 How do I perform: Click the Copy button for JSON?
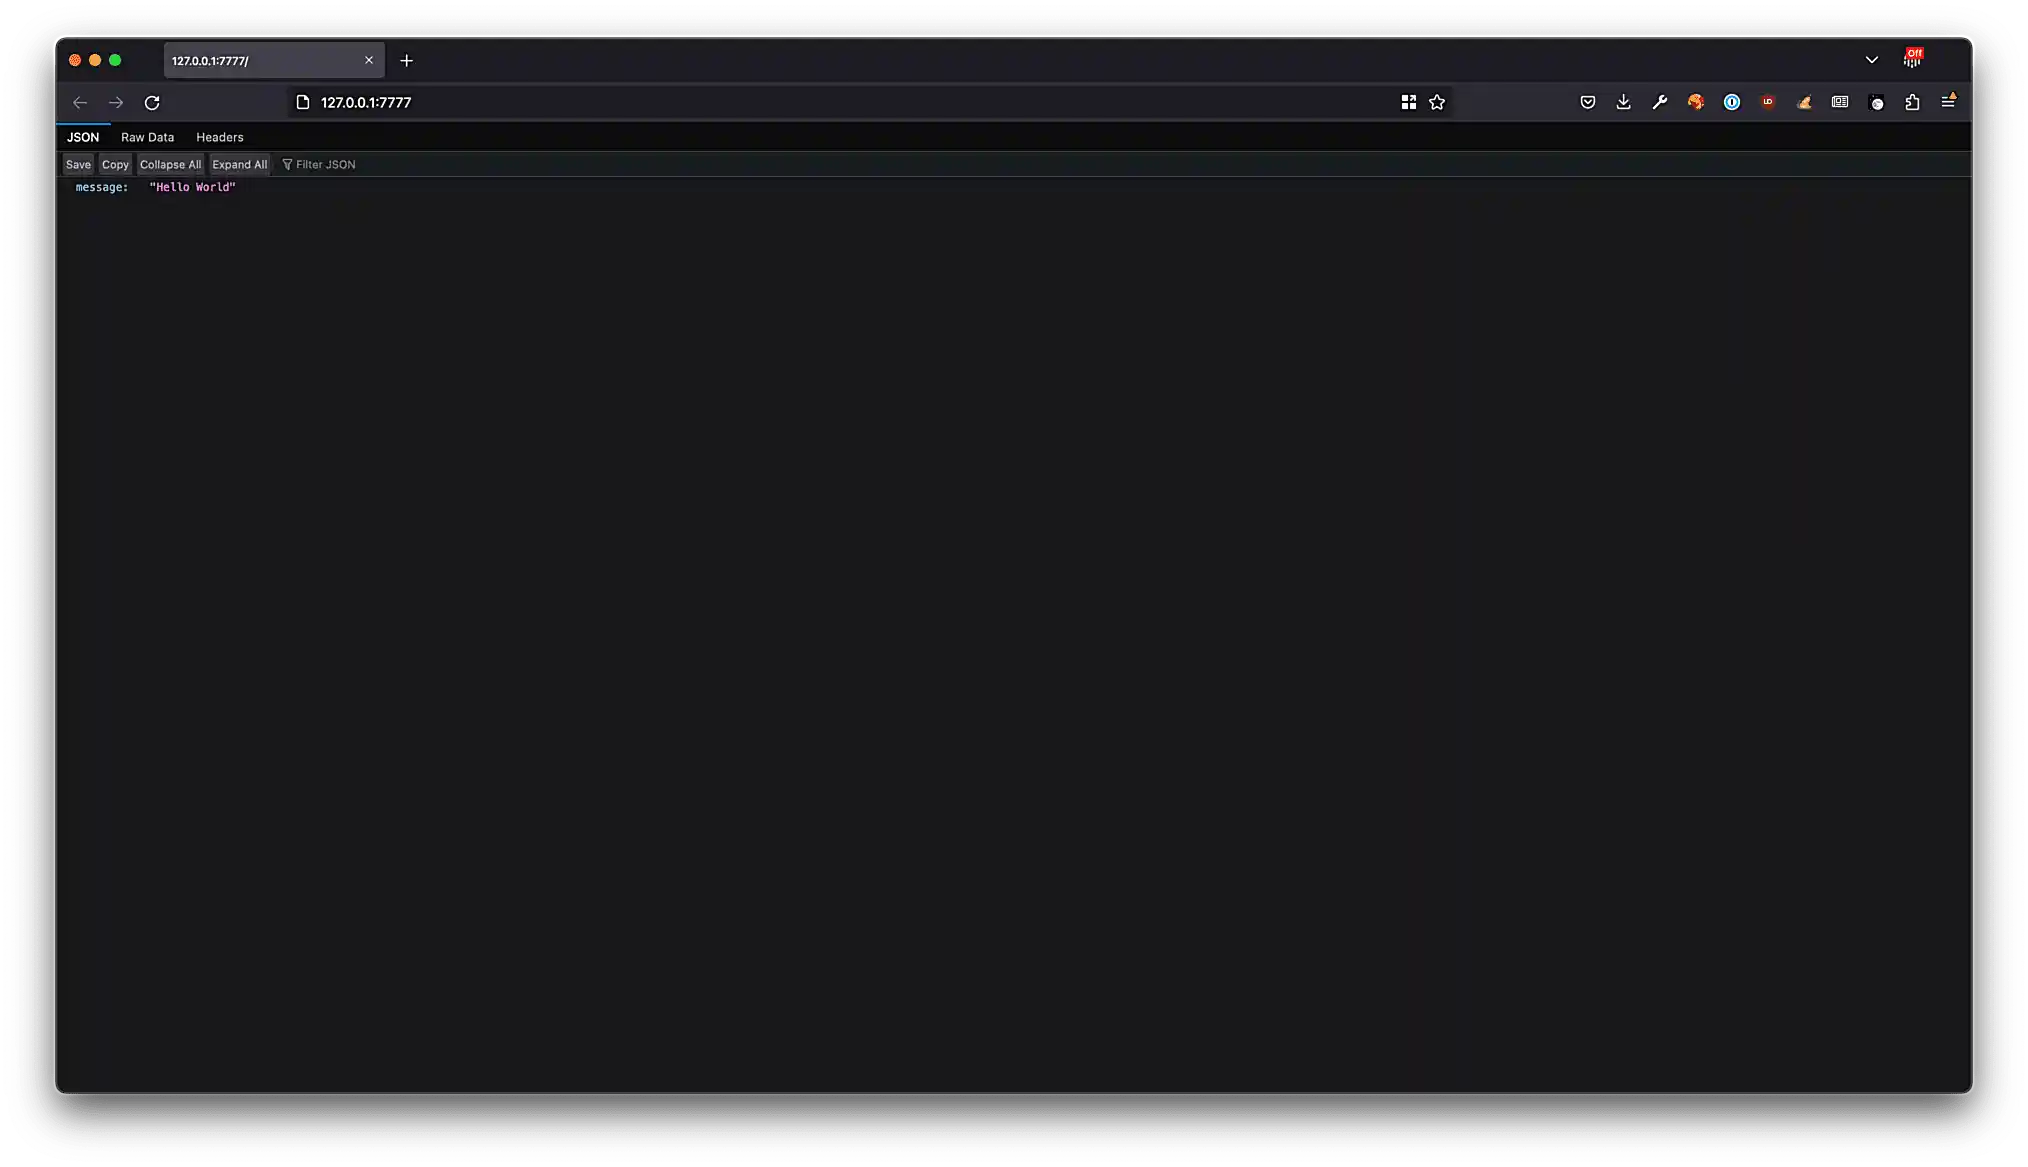point(114,164)
